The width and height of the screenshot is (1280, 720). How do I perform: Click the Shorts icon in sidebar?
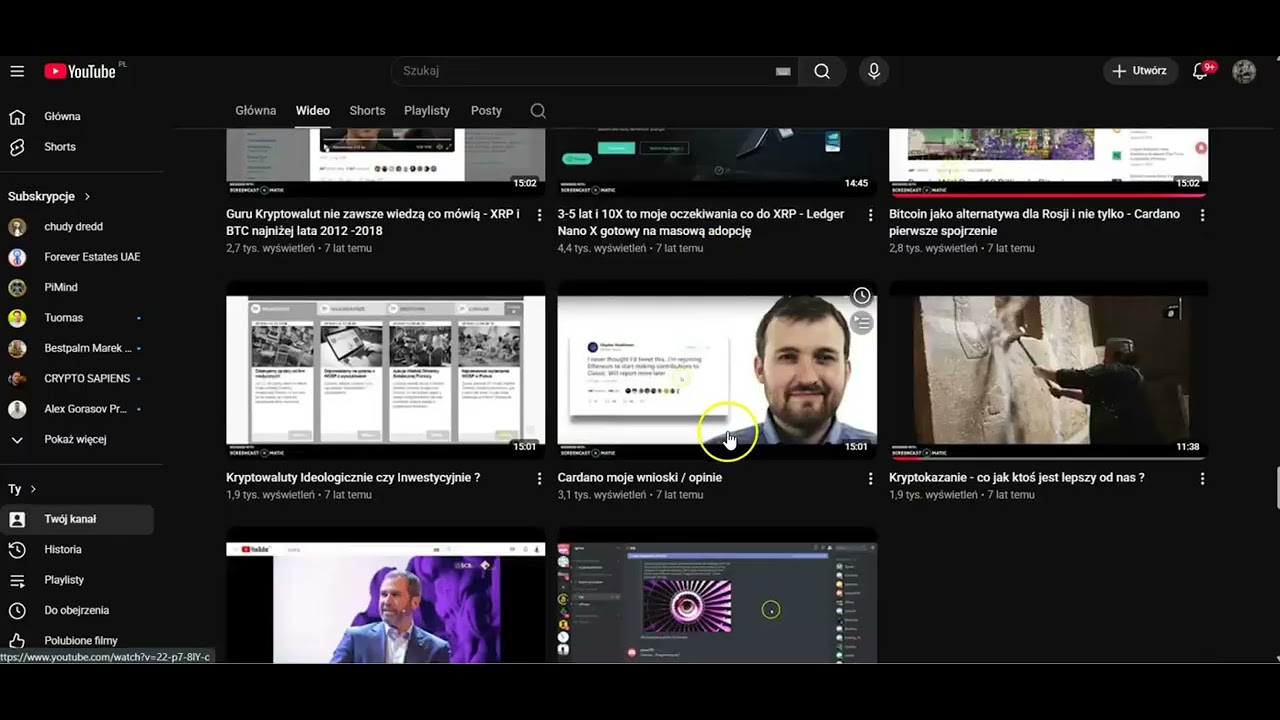point(17,147)
